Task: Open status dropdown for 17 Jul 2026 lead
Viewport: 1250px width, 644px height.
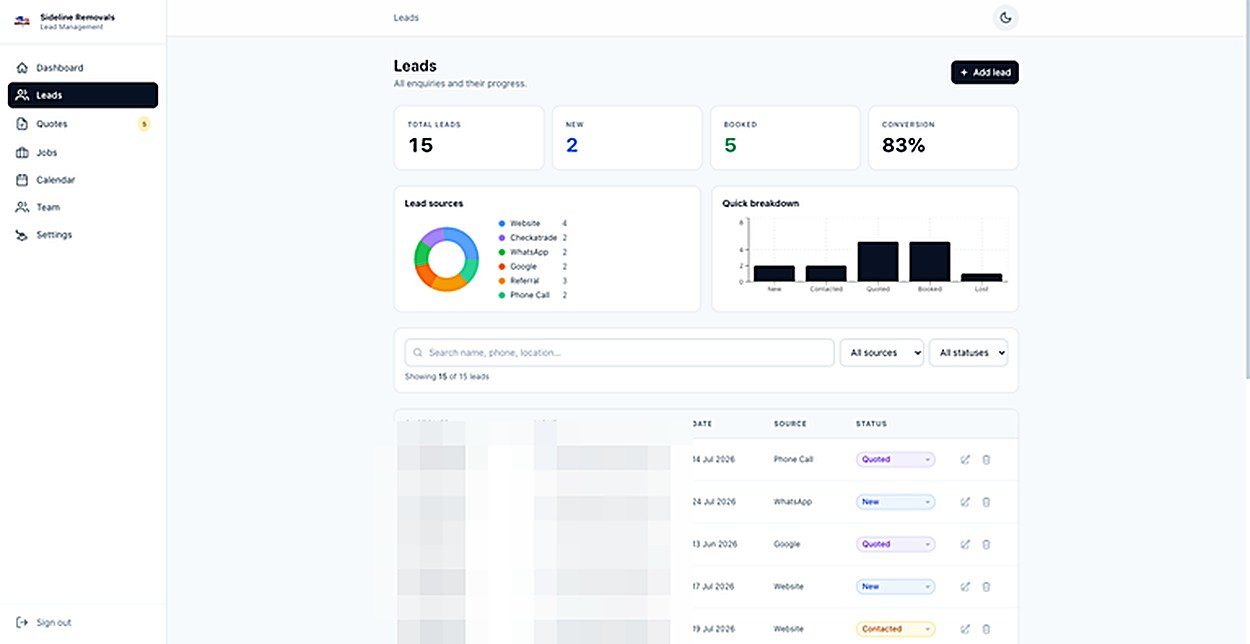Action: click(895, 587)
